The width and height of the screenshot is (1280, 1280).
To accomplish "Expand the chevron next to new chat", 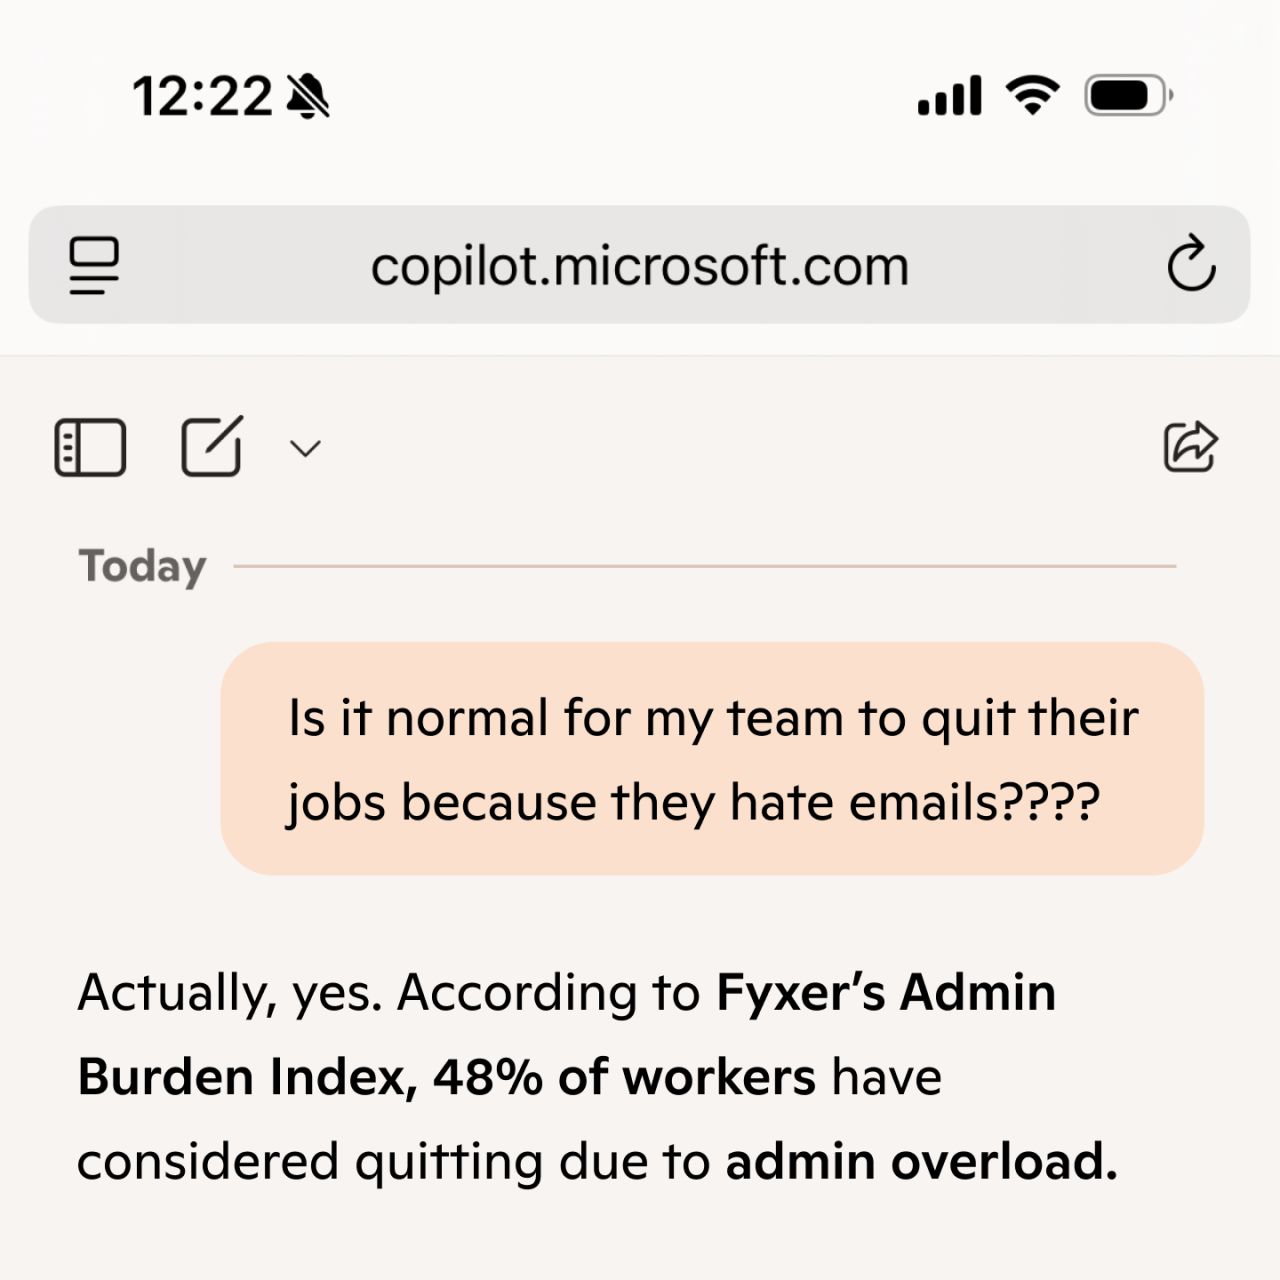I will click(305, 448).
